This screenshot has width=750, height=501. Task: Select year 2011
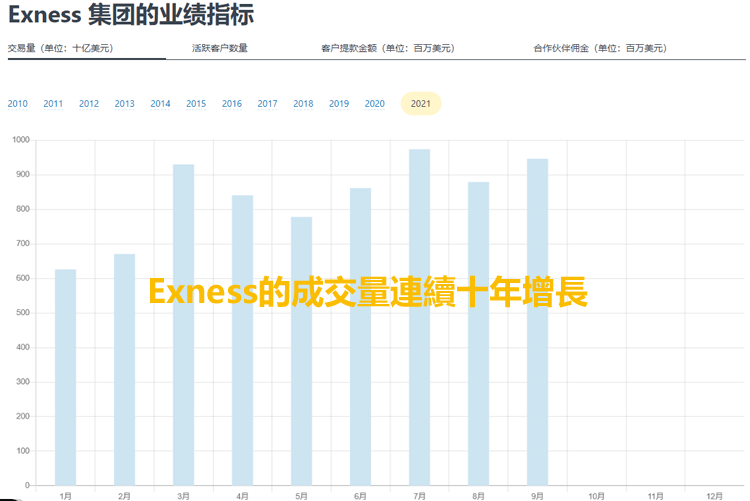pyautogui.click(x=53, y=103)
